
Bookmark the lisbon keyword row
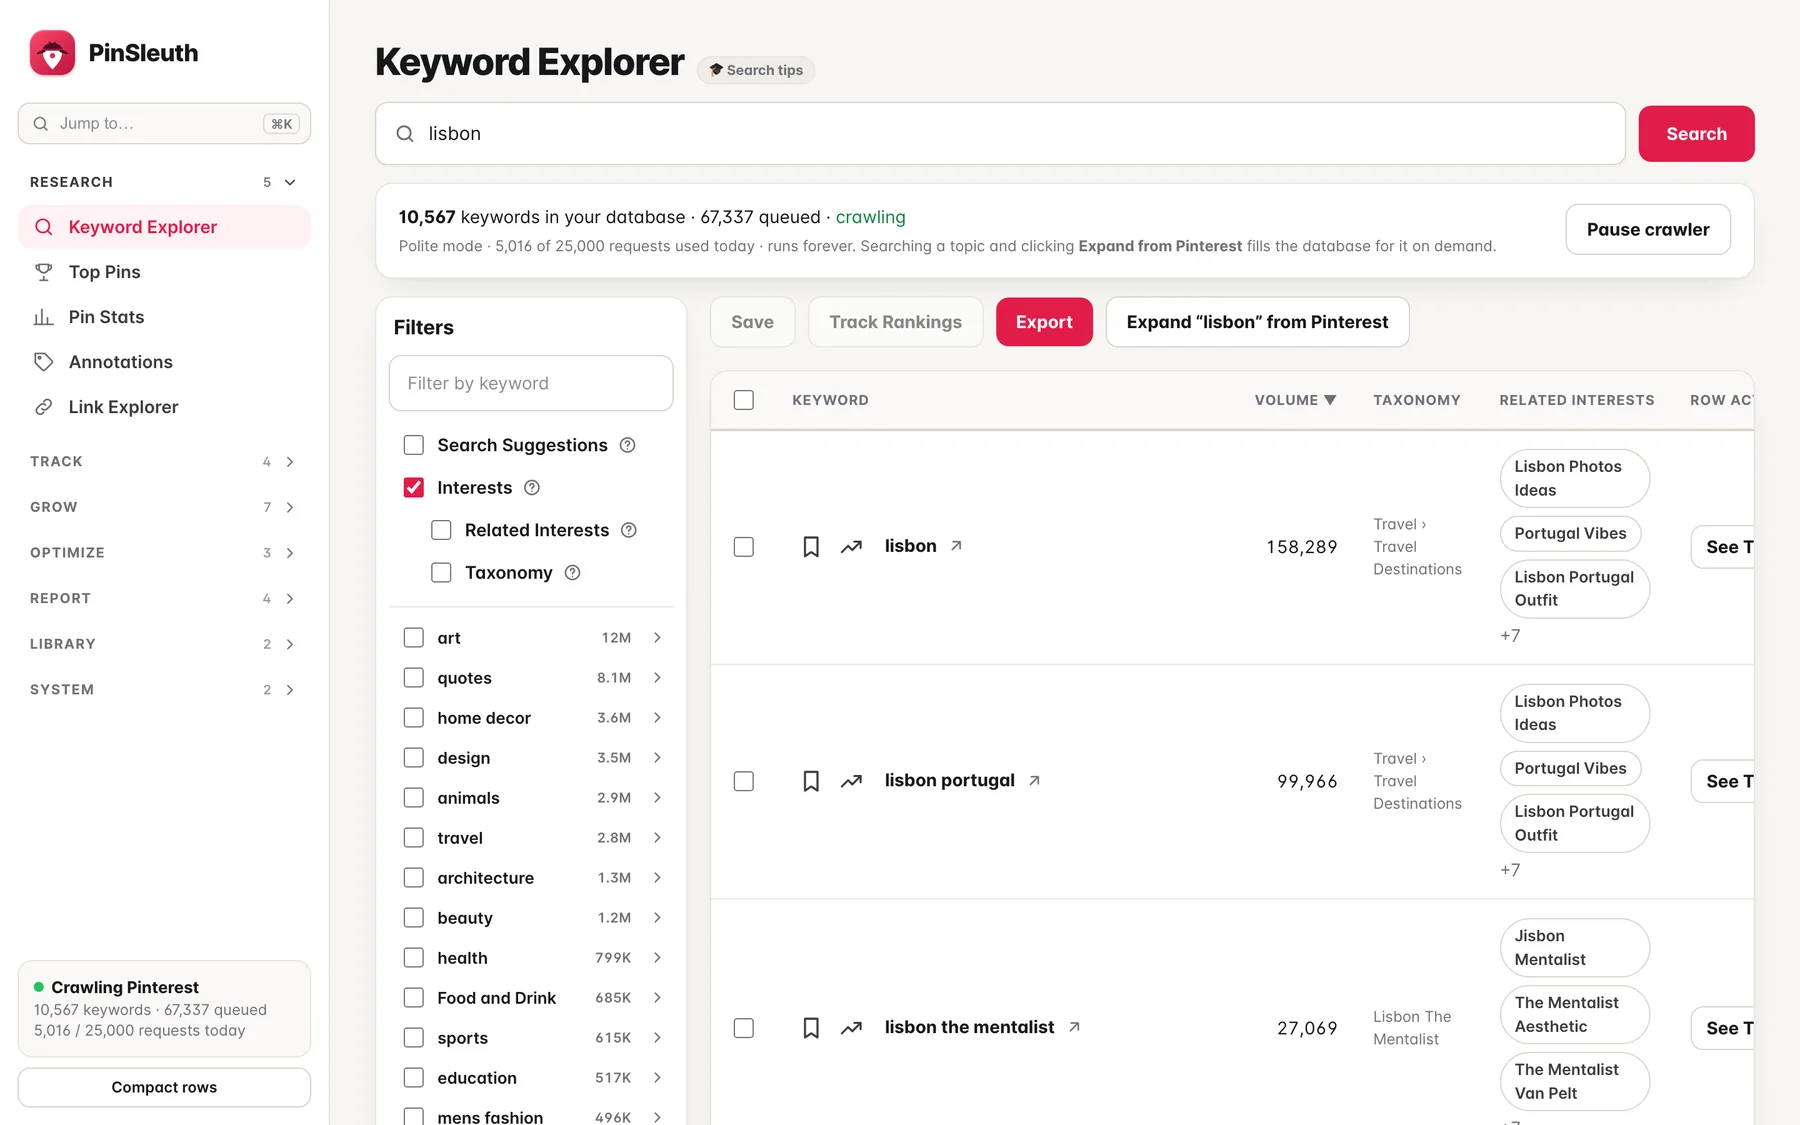[811, 547]
